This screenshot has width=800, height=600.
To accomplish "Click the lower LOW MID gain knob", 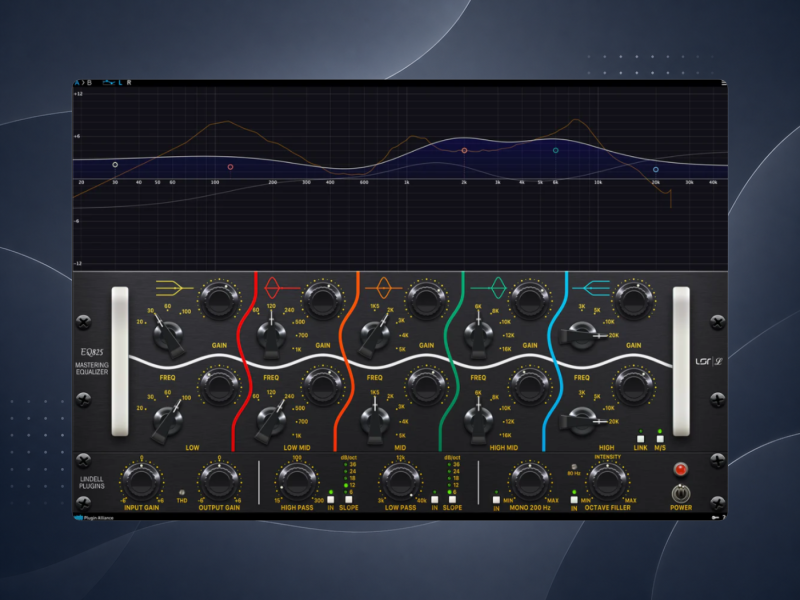I will coord(322,386).
